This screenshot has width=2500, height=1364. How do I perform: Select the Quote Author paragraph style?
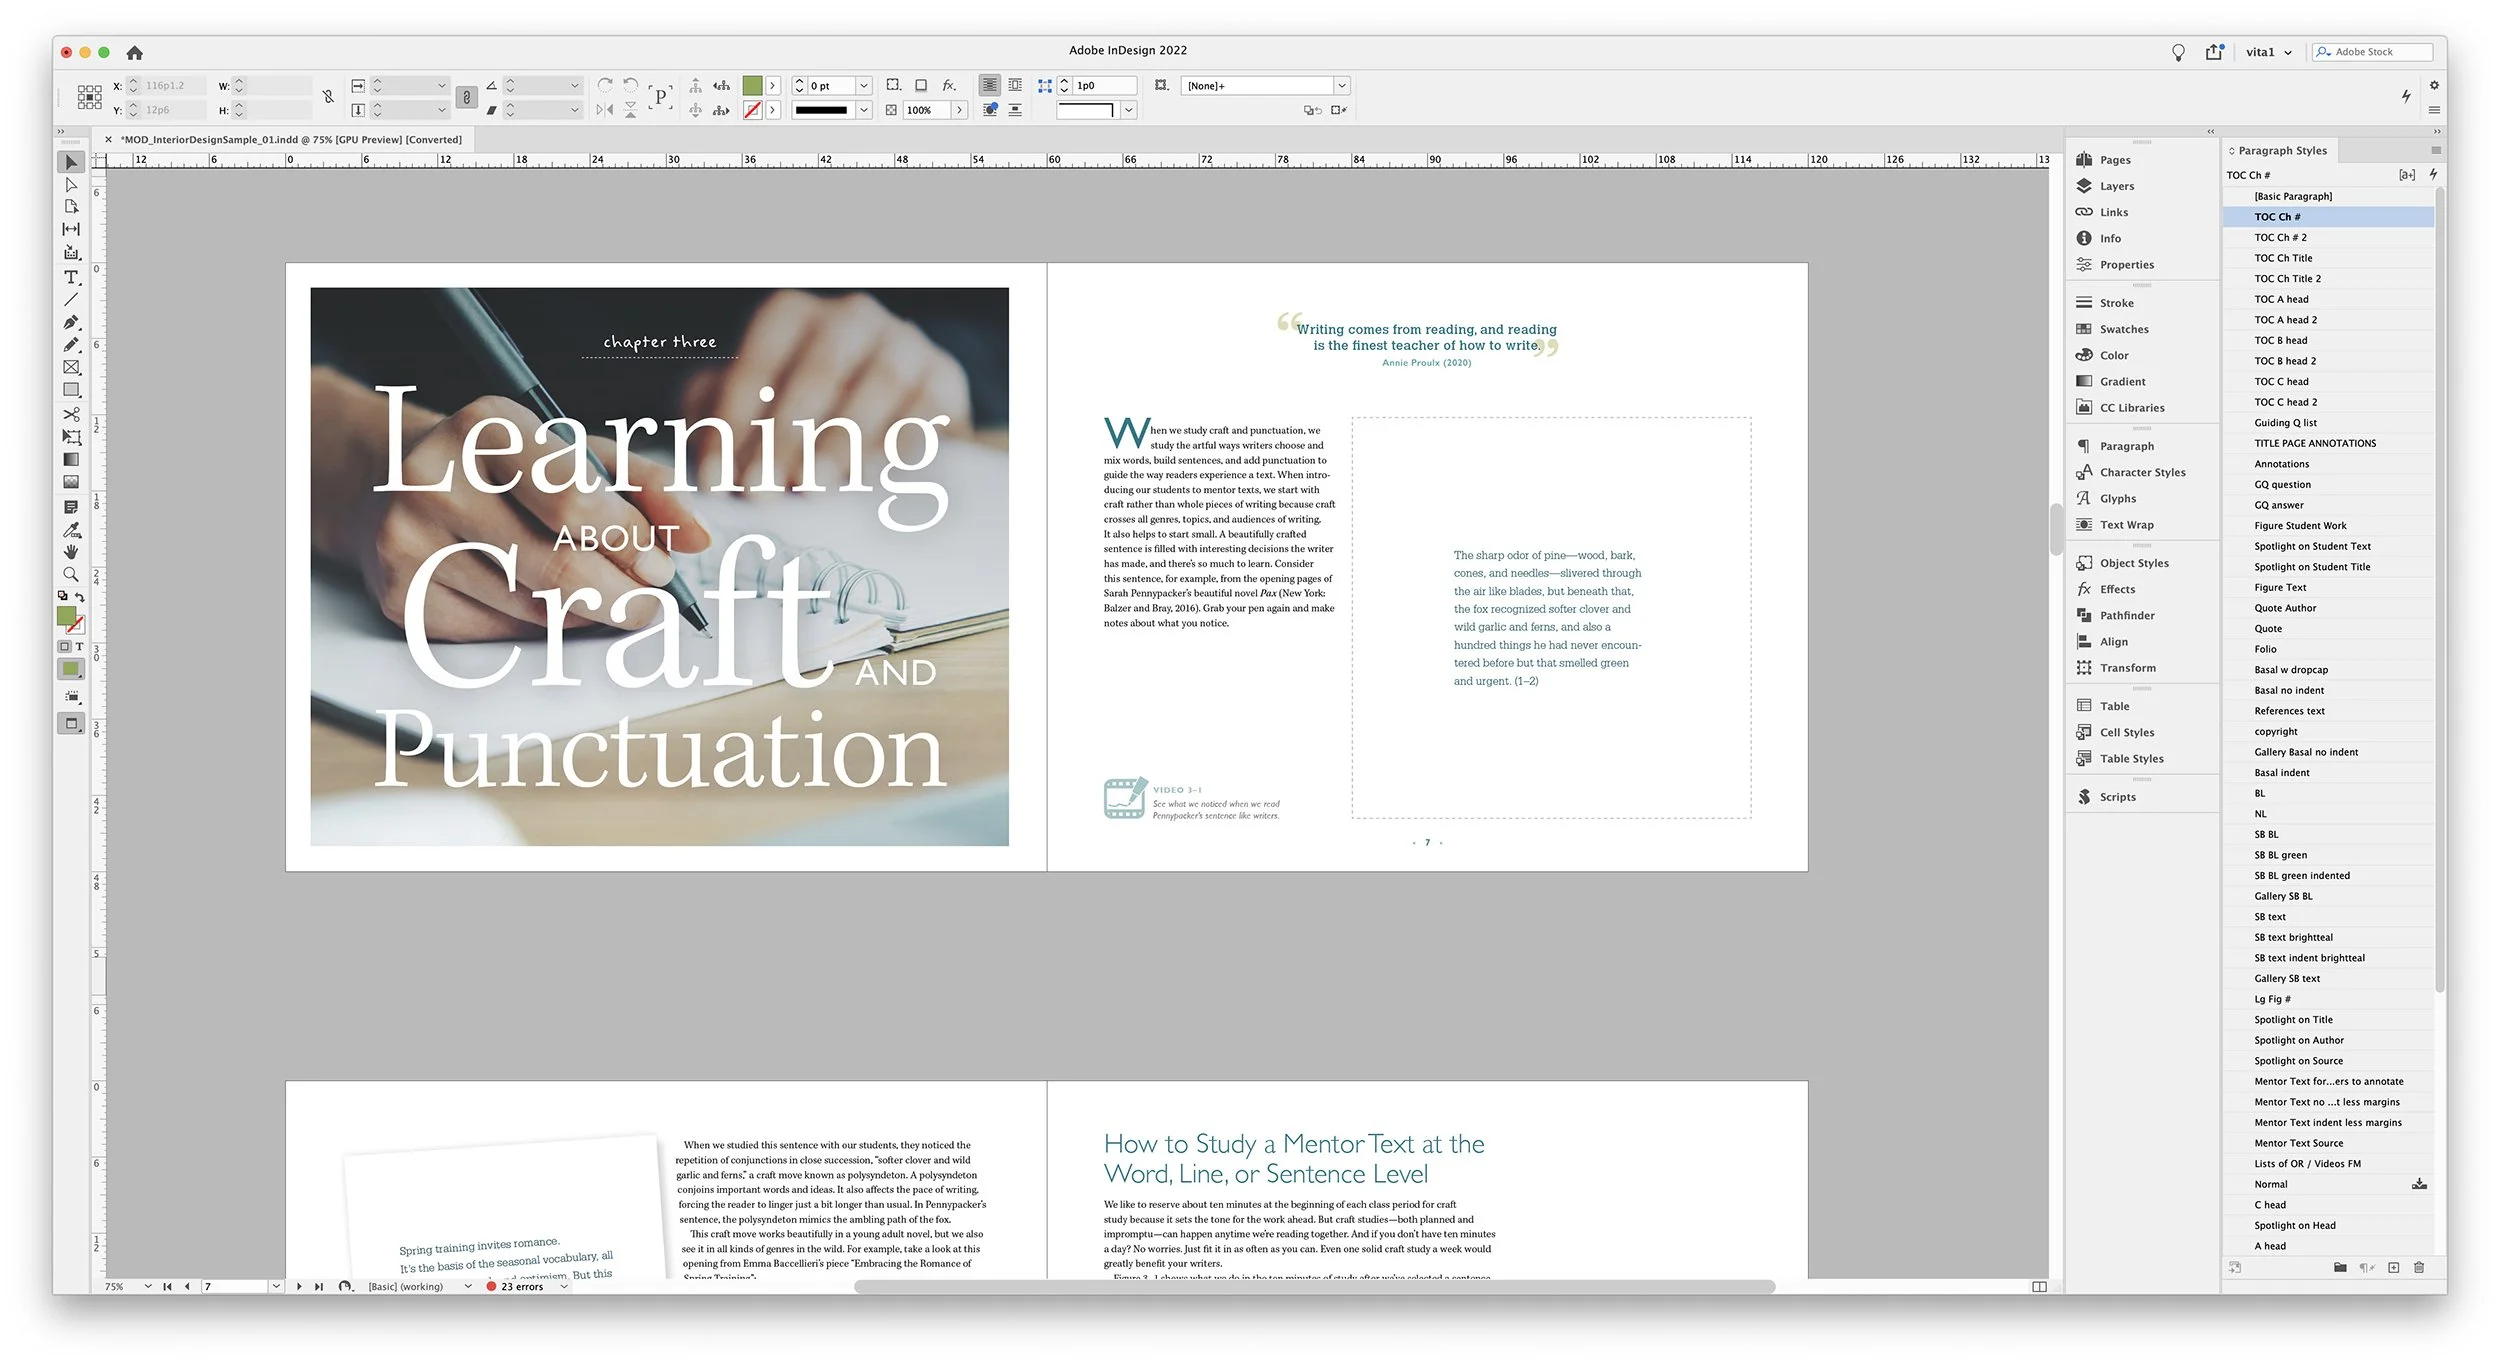point(2285,608)
